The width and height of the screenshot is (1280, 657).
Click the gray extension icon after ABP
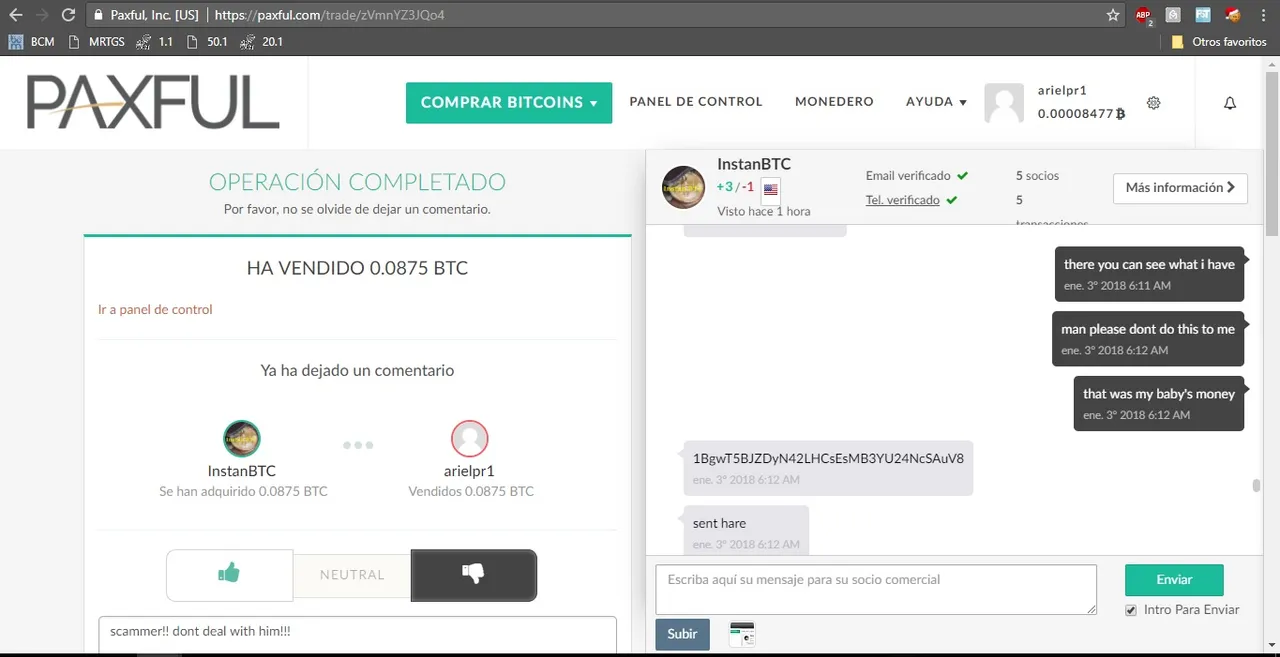1173,15
